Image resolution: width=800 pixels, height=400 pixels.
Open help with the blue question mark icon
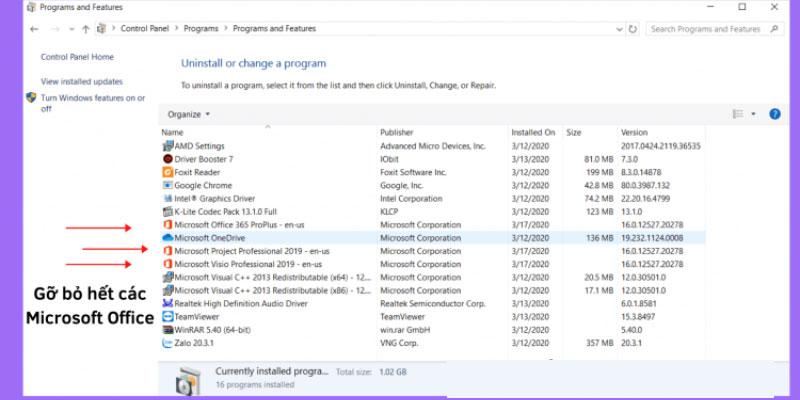[774, 114]
